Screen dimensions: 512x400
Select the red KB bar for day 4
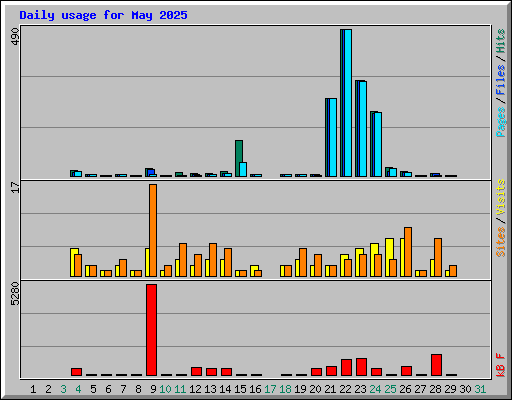[x=76, y=372]
